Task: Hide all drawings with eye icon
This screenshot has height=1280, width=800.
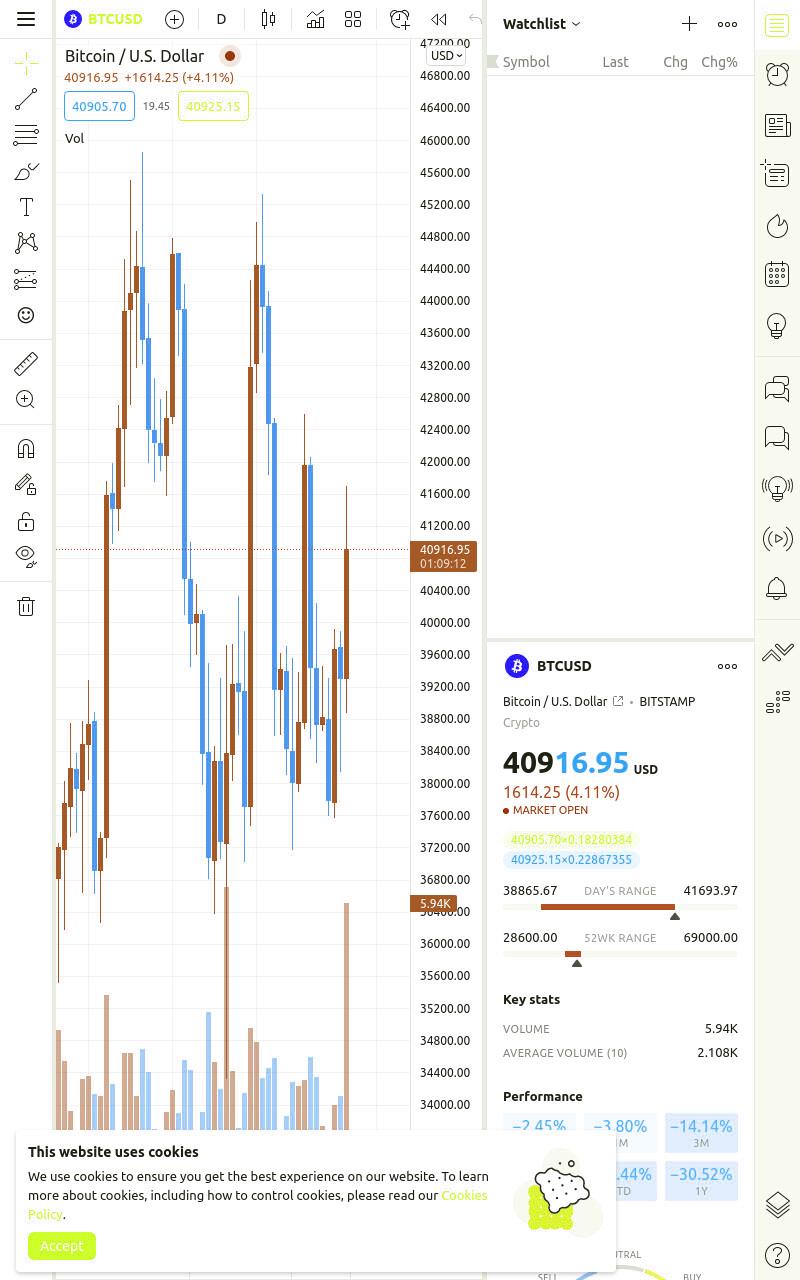Action: 26,556
